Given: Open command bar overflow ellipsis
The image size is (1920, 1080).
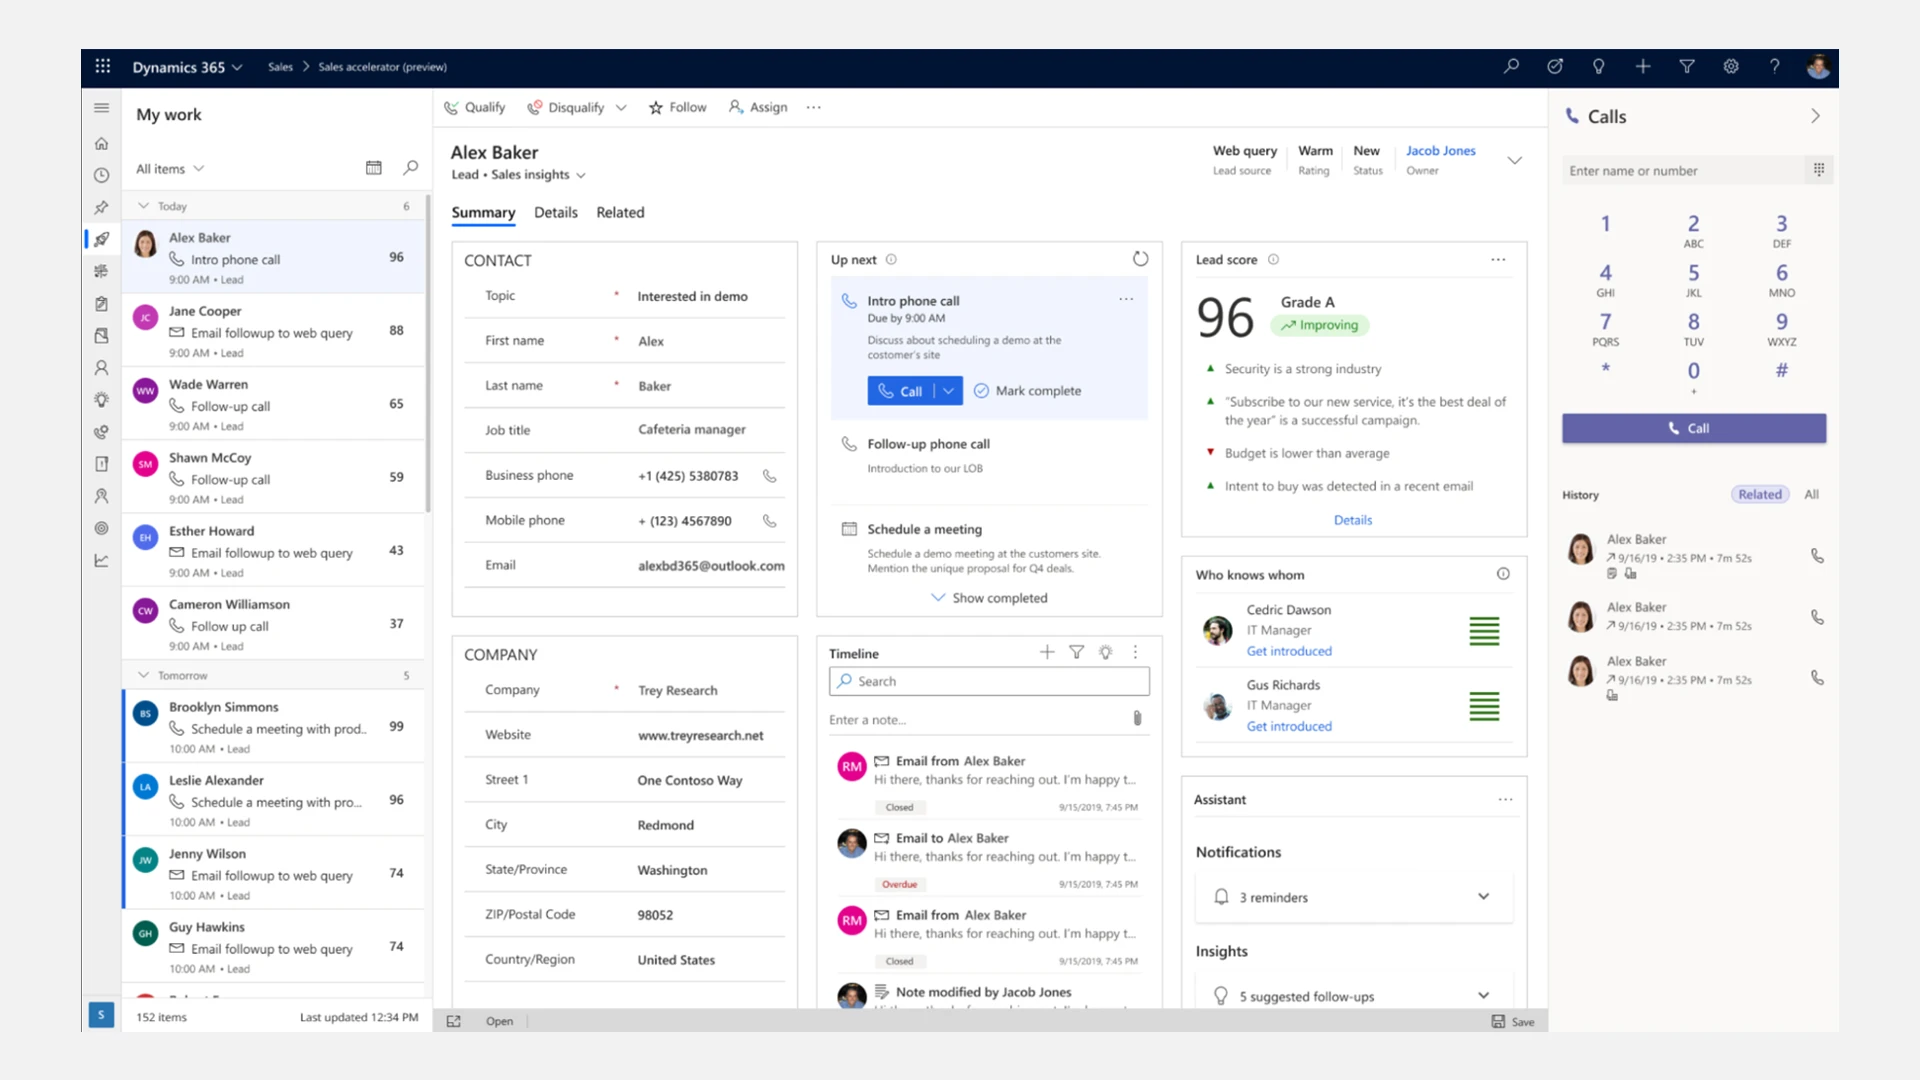Looking at the screenshot, I should [x=813, y=107].
